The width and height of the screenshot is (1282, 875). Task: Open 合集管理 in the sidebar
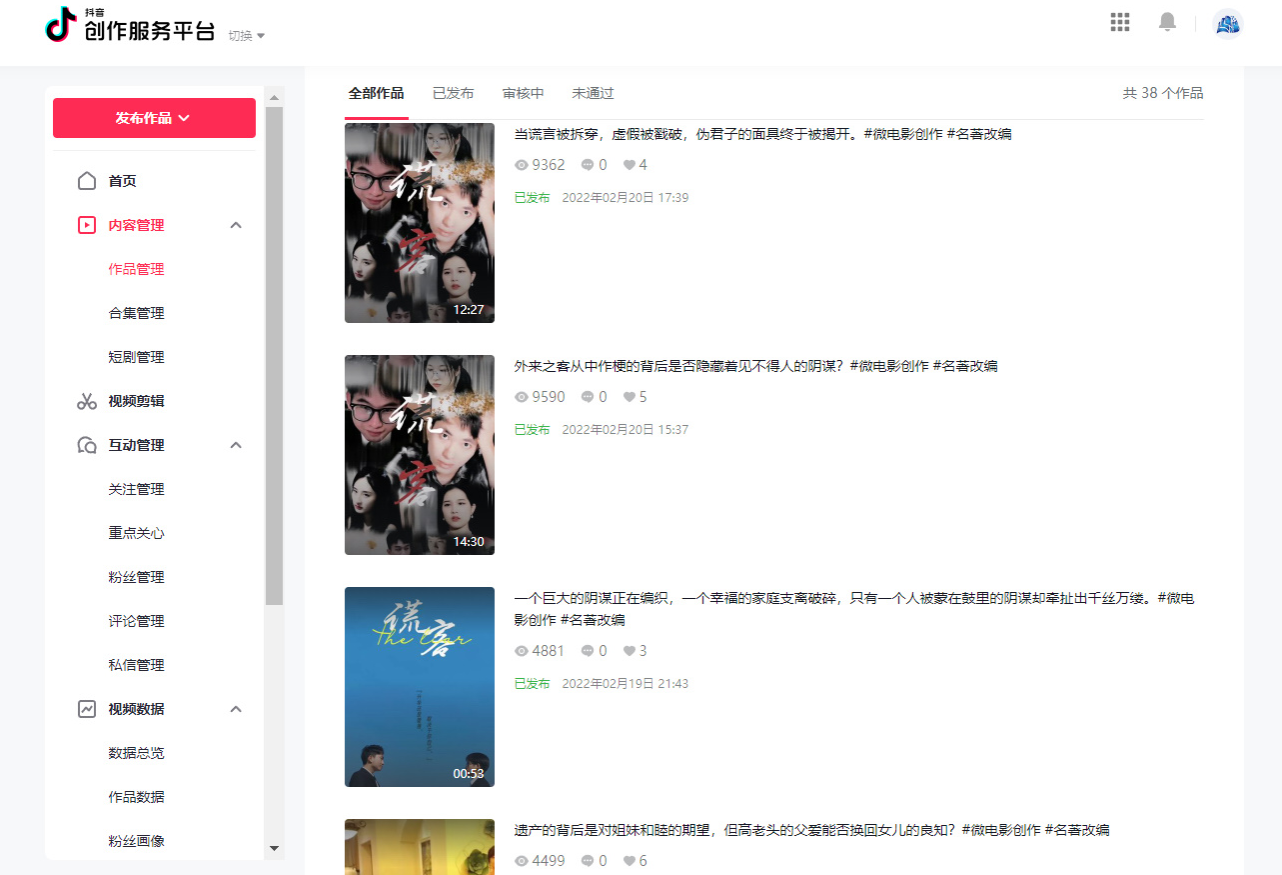click(x=136, y=313)
